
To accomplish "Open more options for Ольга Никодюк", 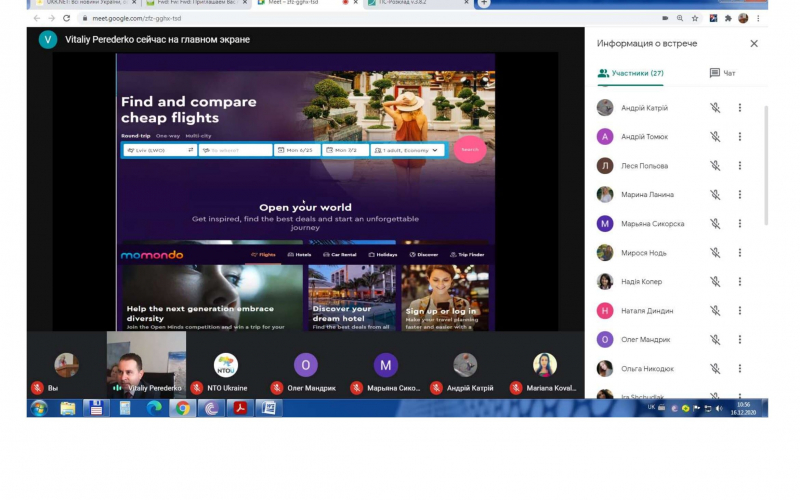I will point(740,368).
